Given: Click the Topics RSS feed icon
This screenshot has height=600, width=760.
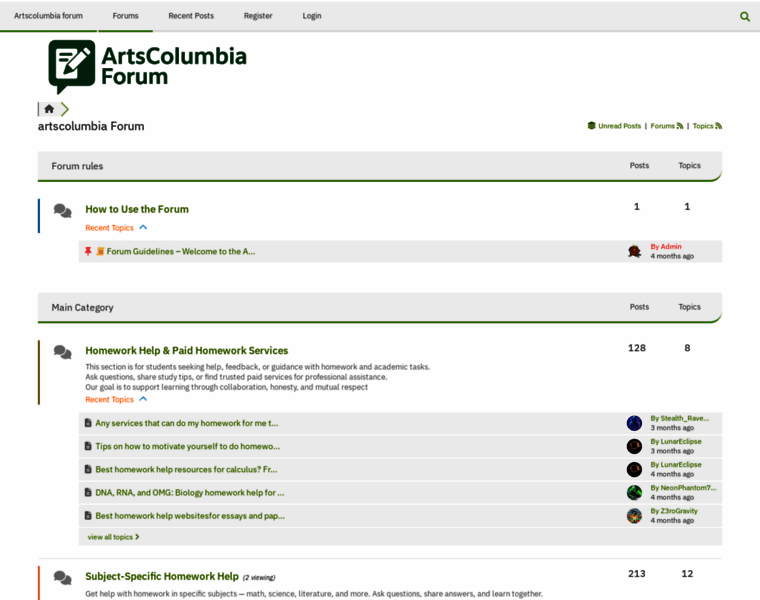Looking at the screenshot, I should click(718, 126).
